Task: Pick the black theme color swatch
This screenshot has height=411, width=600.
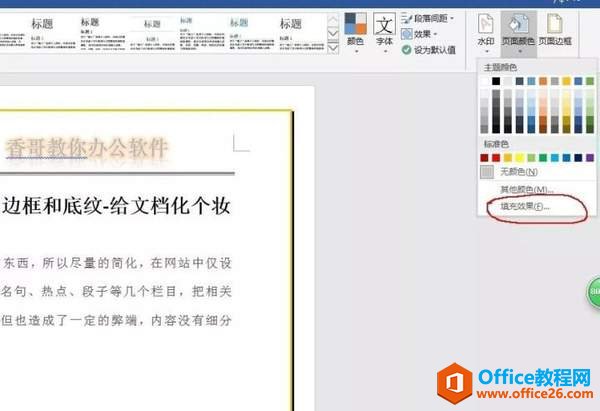Action: point(496,81)
